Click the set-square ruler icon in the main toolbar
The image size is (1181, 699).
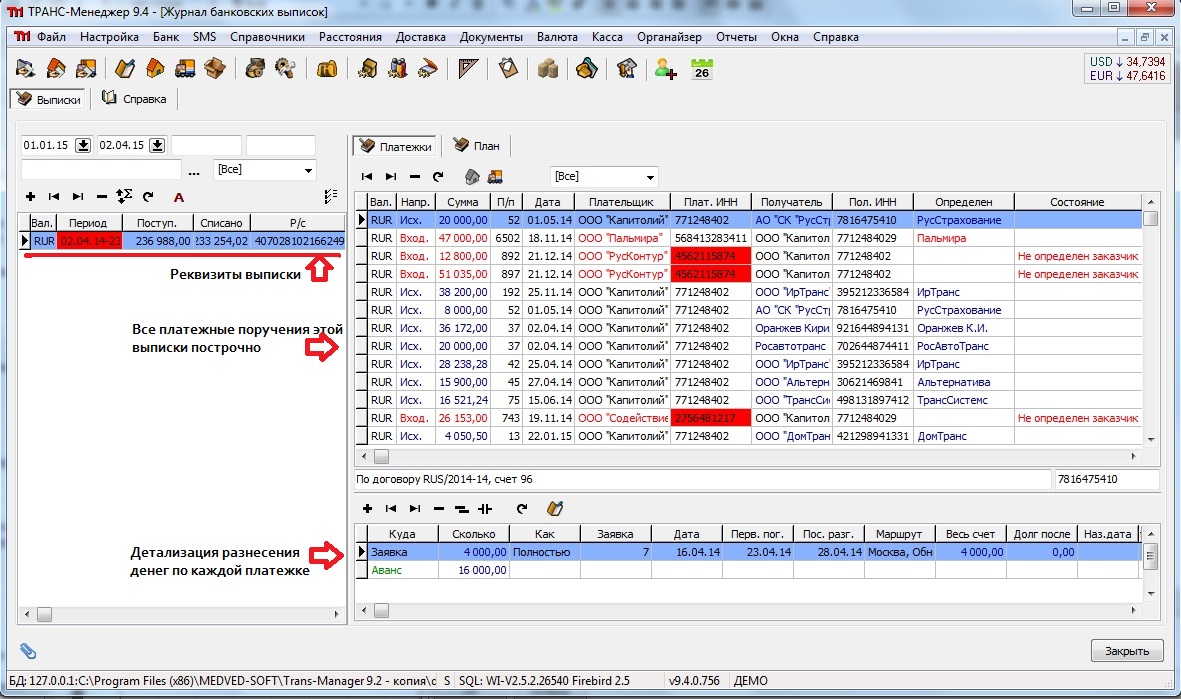468,69
